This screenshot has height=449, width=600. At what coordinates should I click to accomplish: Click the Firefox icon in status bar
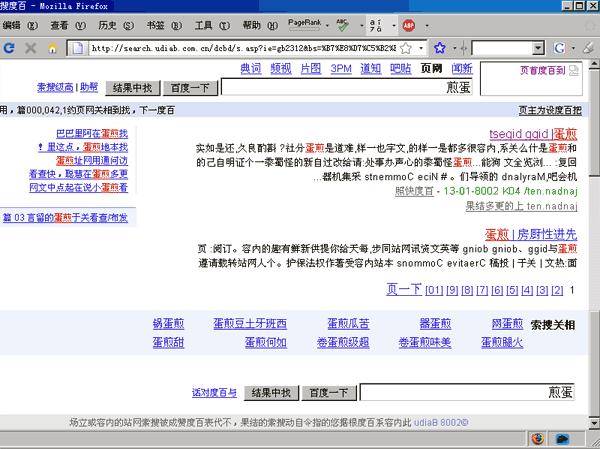click(x=538, y=438)
